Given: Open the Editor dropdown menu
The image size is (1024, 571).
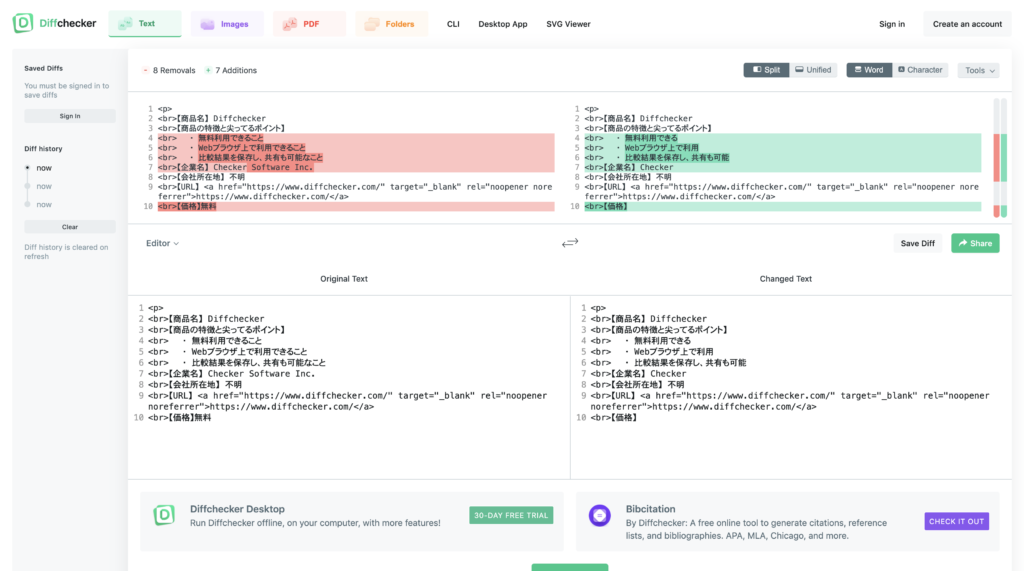Looking at the screenshot, I should (162, 243).
